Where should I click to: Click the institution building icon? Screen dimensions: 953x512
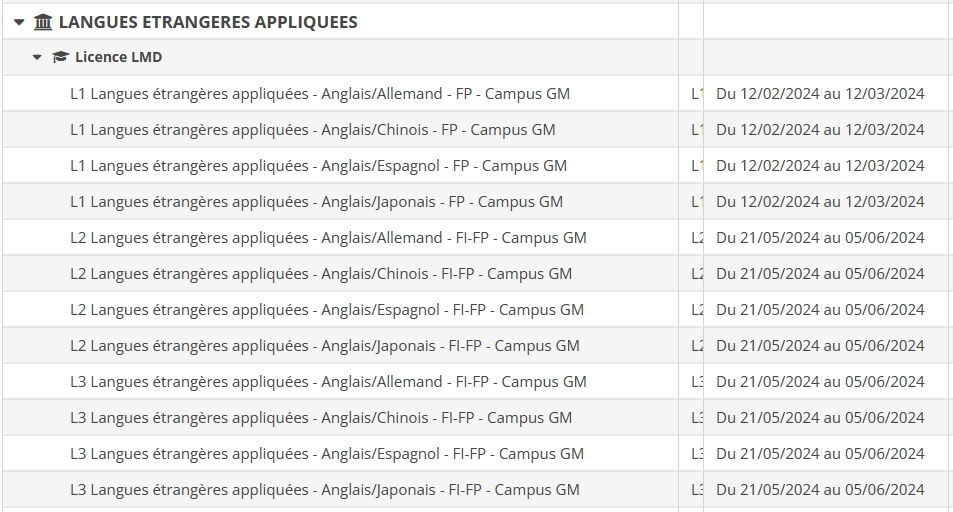pyautogui.click(x=43, y=22)
